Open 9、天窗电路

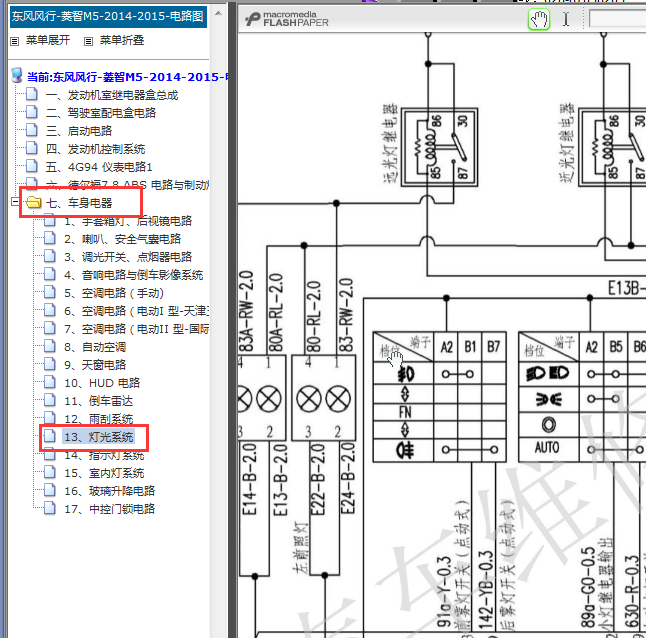(95, 365)
